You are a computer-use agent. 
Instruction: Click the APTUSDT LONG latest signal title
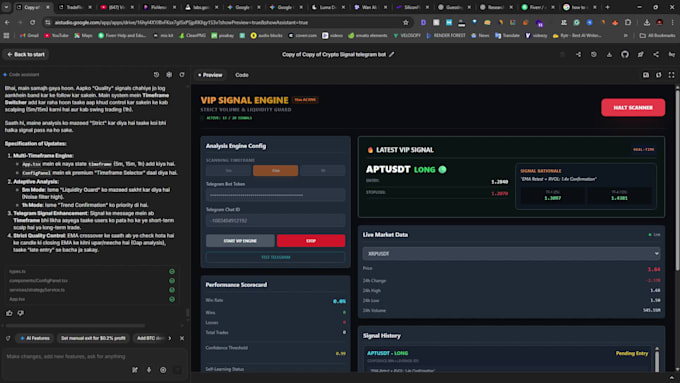406,170
